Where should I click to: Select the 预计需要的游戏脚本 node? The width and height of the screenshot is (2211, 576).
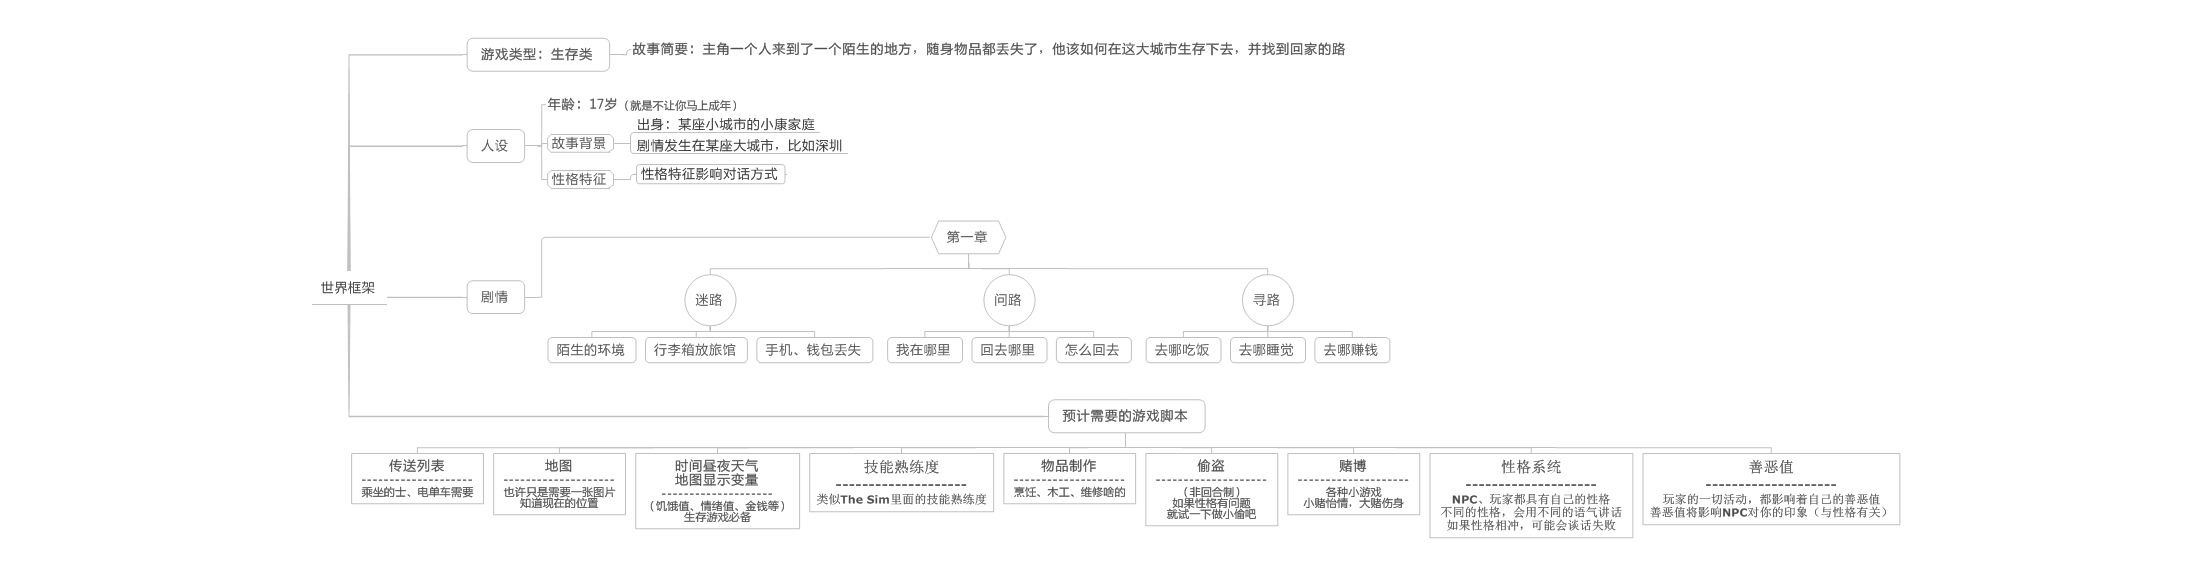(x=1126, y=416)
